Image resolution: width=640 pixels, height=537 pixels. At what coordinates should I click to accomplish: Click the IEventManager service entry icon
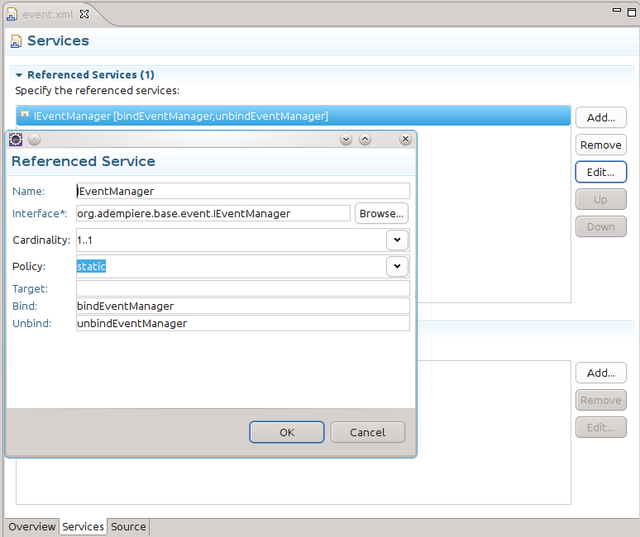click(25, 116)
